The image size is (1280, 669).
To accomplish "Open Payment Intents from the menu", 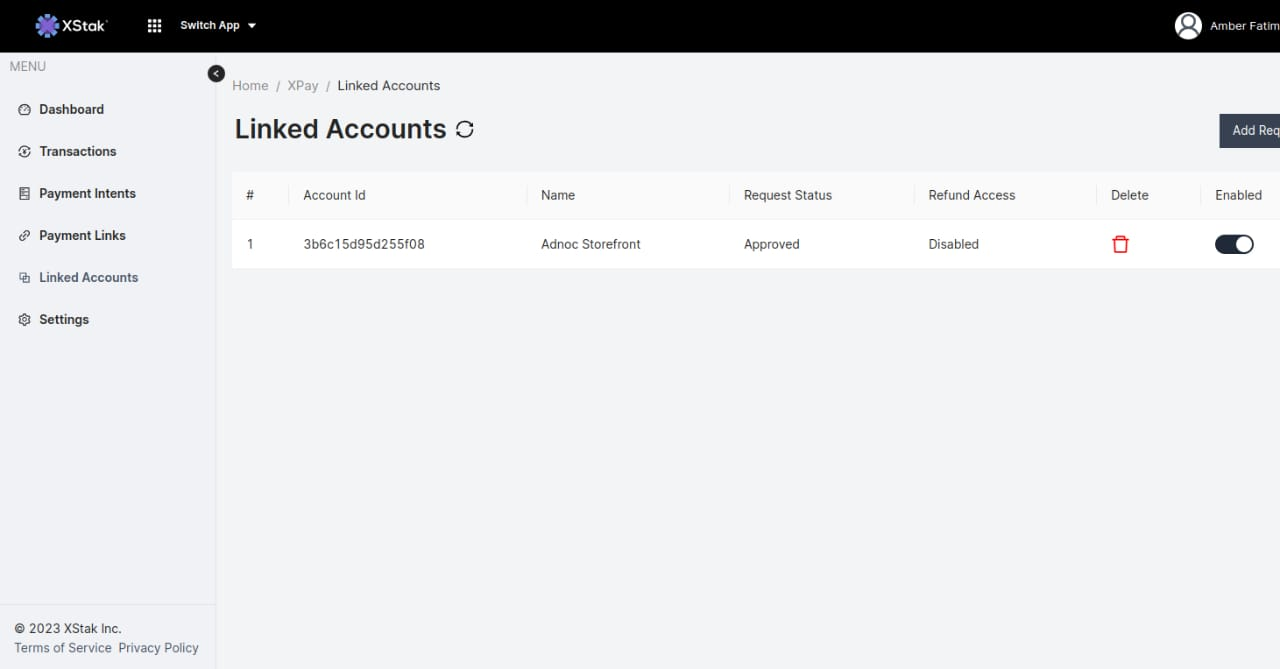I will [x=87, y=194].
